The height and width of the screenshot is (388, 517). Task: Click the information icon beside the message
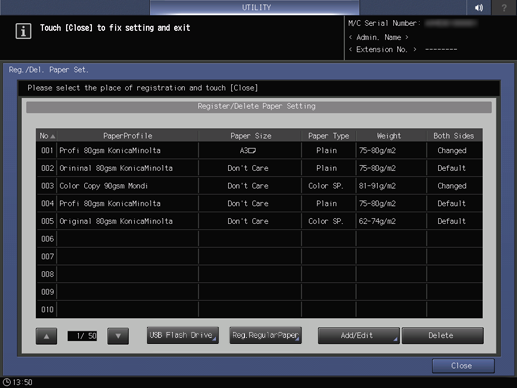pos(23,31)
